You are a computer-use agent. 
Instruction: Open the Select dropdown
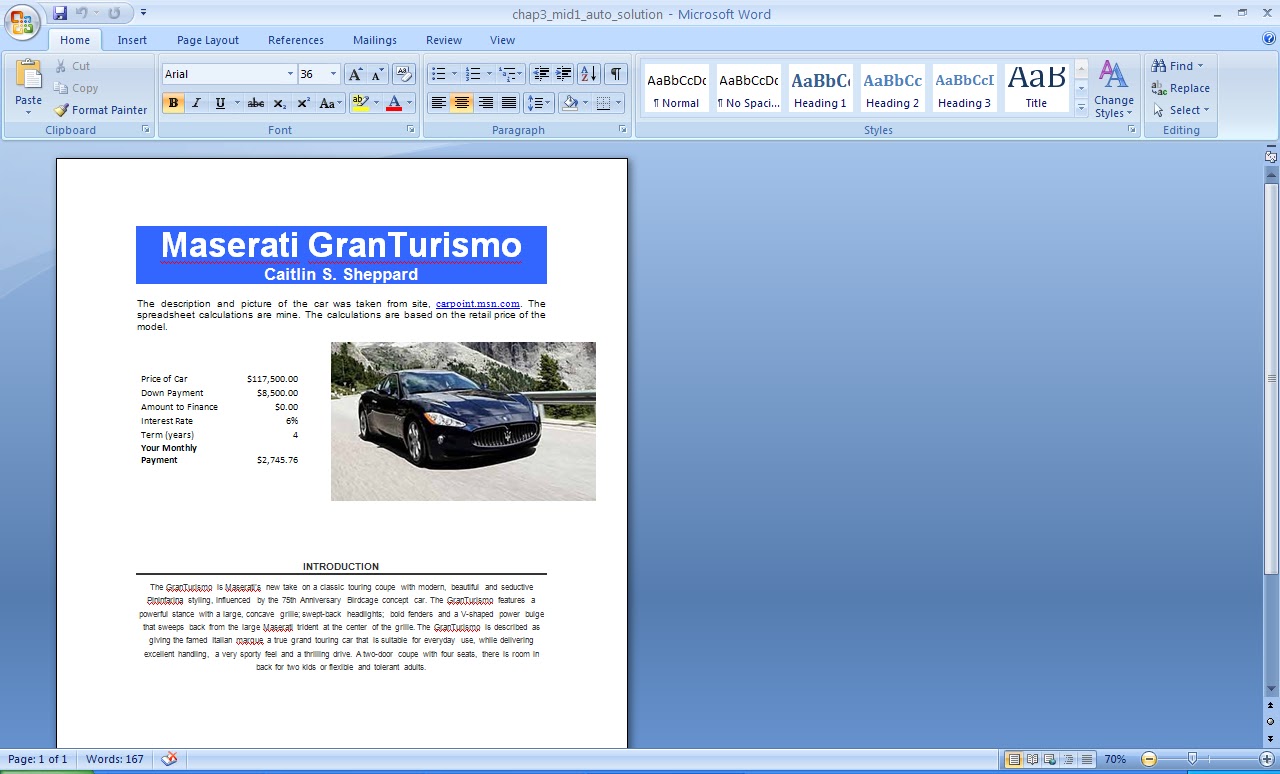click(x=1181, y=110)
